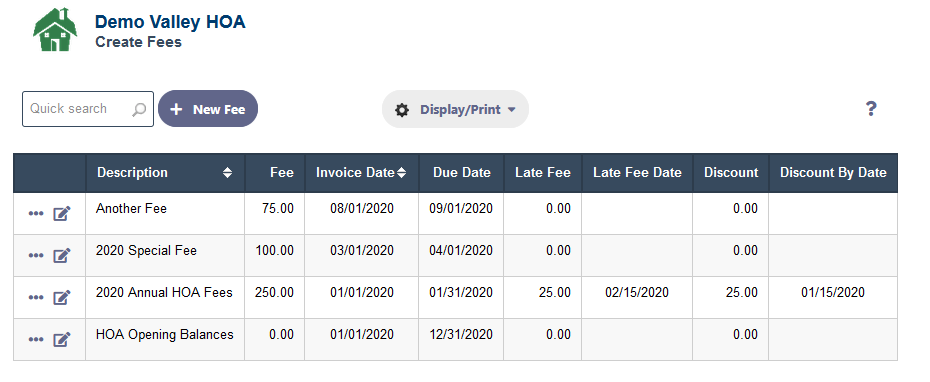
Task: Open more options for 2020 Special Fee
Action: click(x=36, y=256)
